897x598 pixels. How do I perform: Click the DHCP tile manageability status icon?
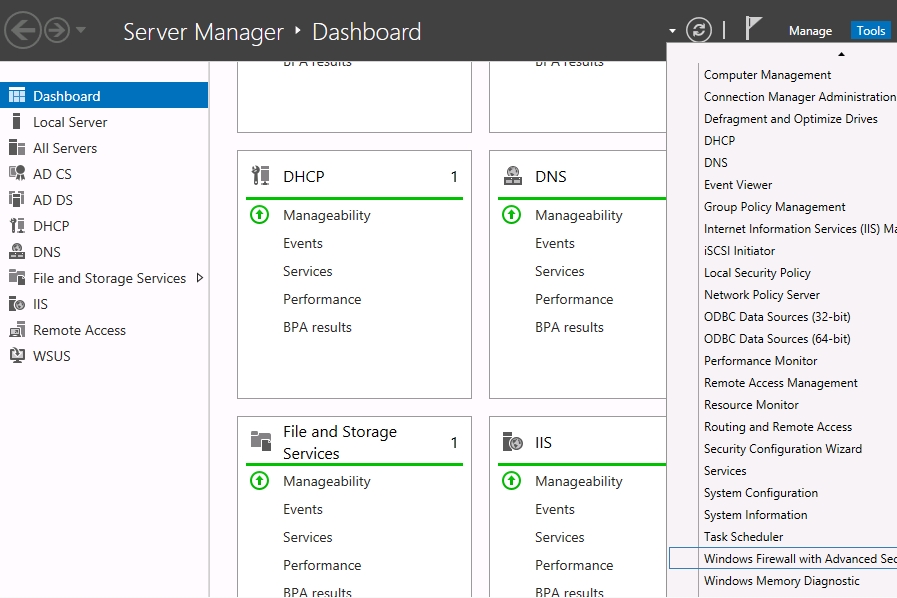click(x=259, y=215)
